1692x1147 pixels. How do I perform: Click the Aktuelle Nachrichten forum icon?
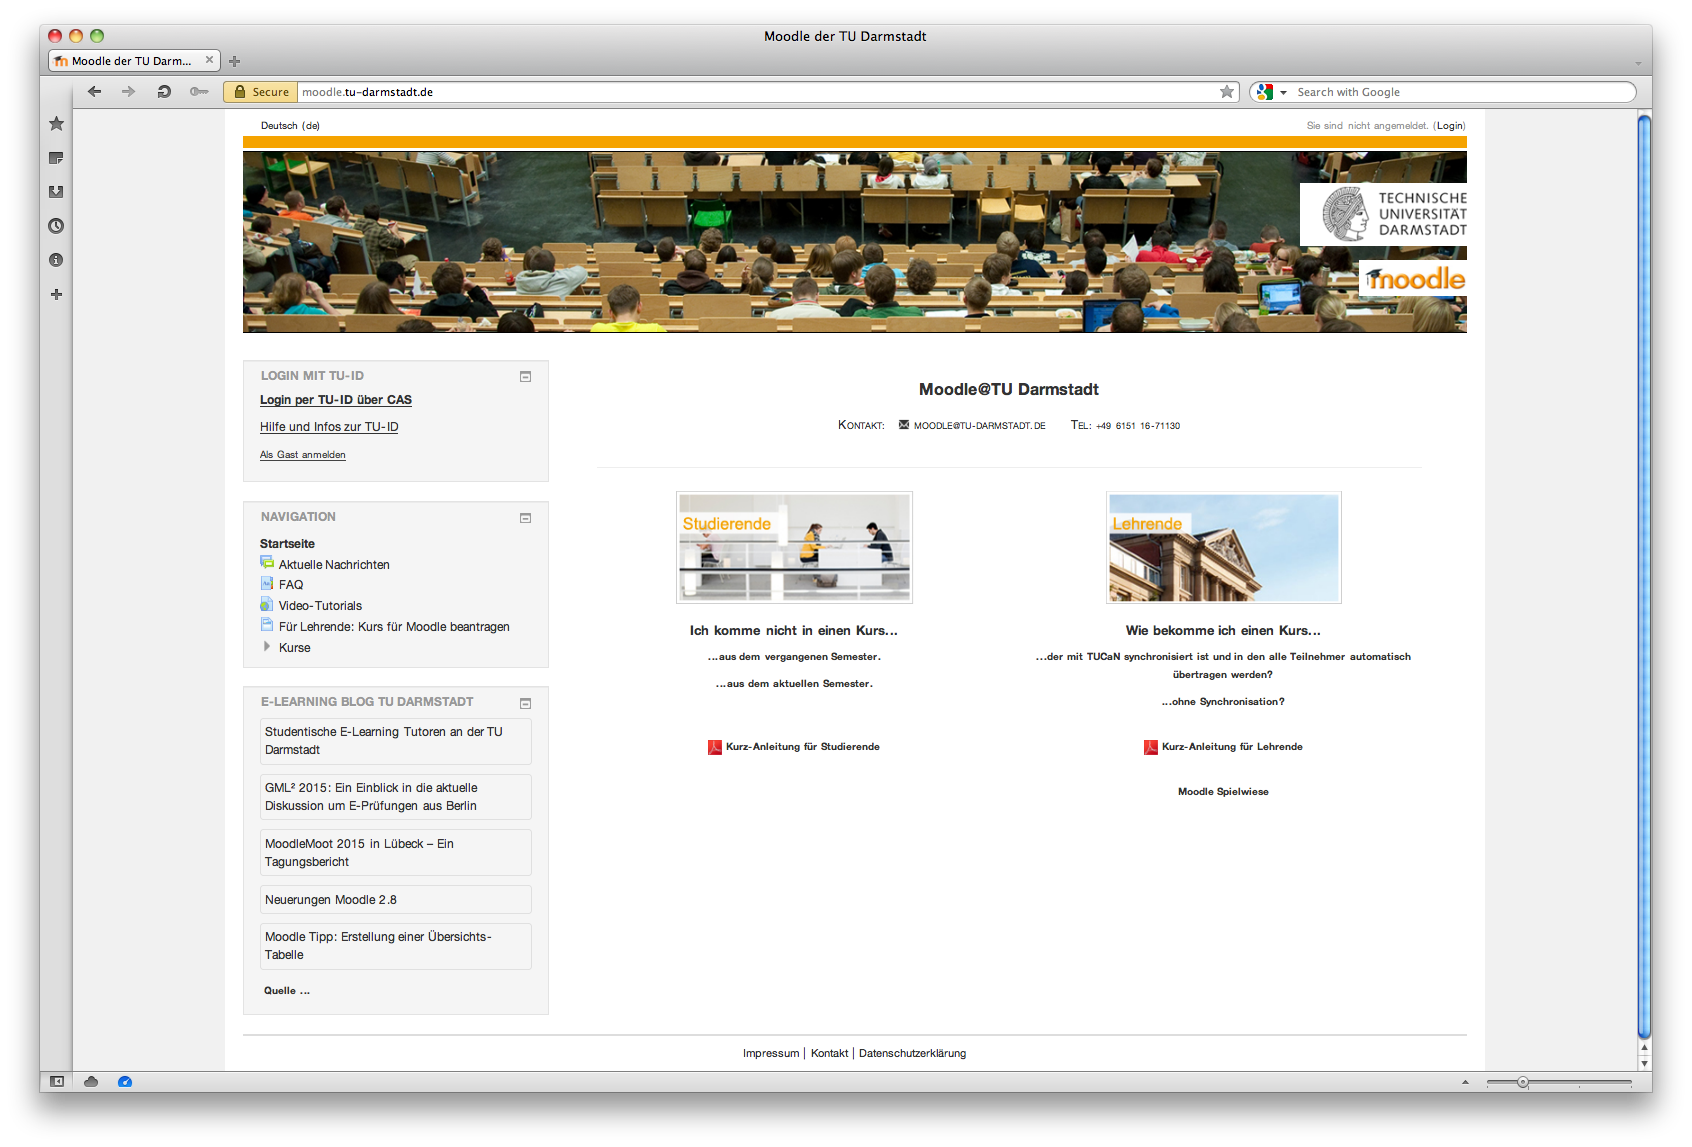pos(267,563)
